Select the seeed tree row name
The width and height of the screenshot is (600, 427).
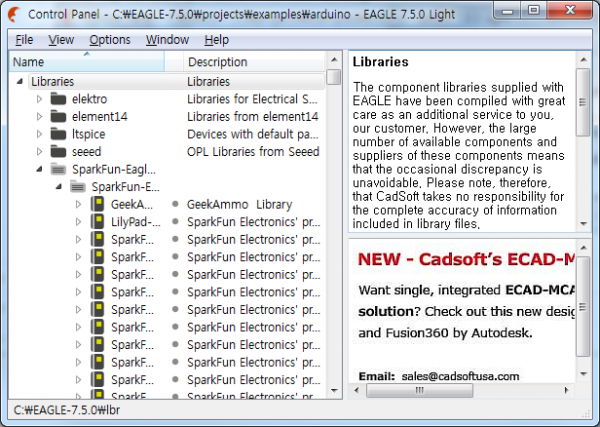[86, 152]
